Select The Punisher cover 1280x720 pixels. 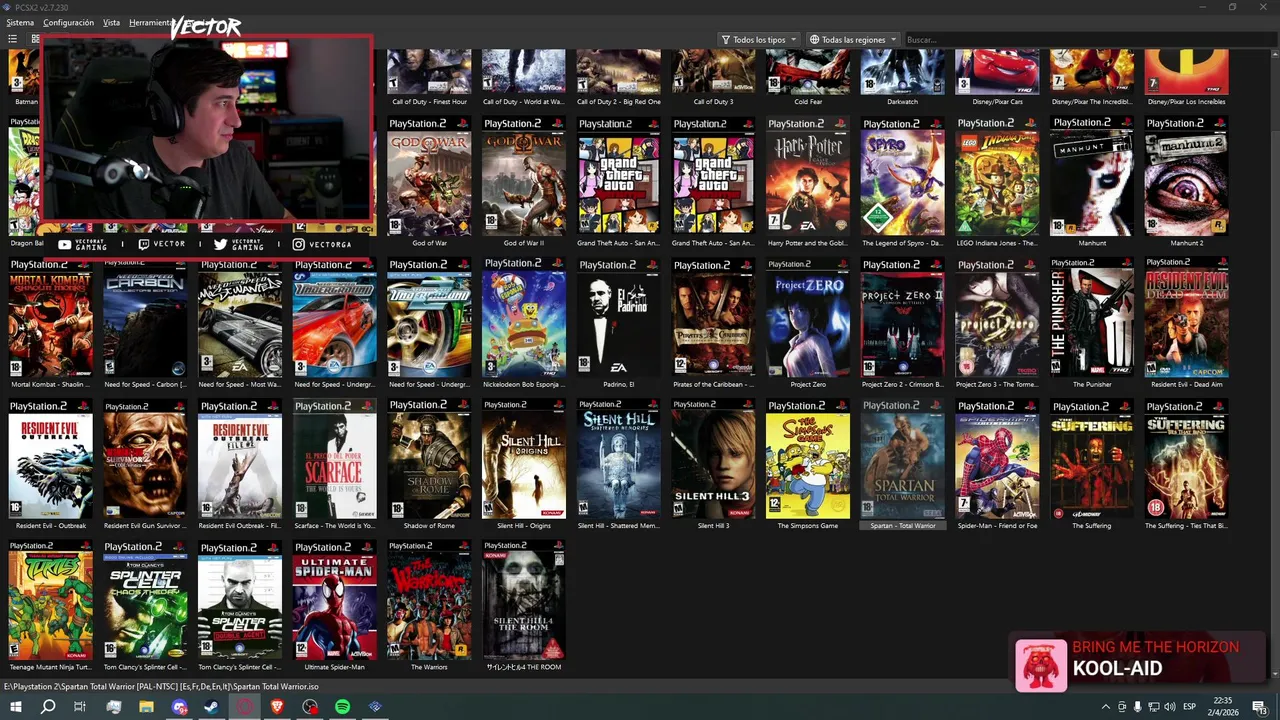1092,318
